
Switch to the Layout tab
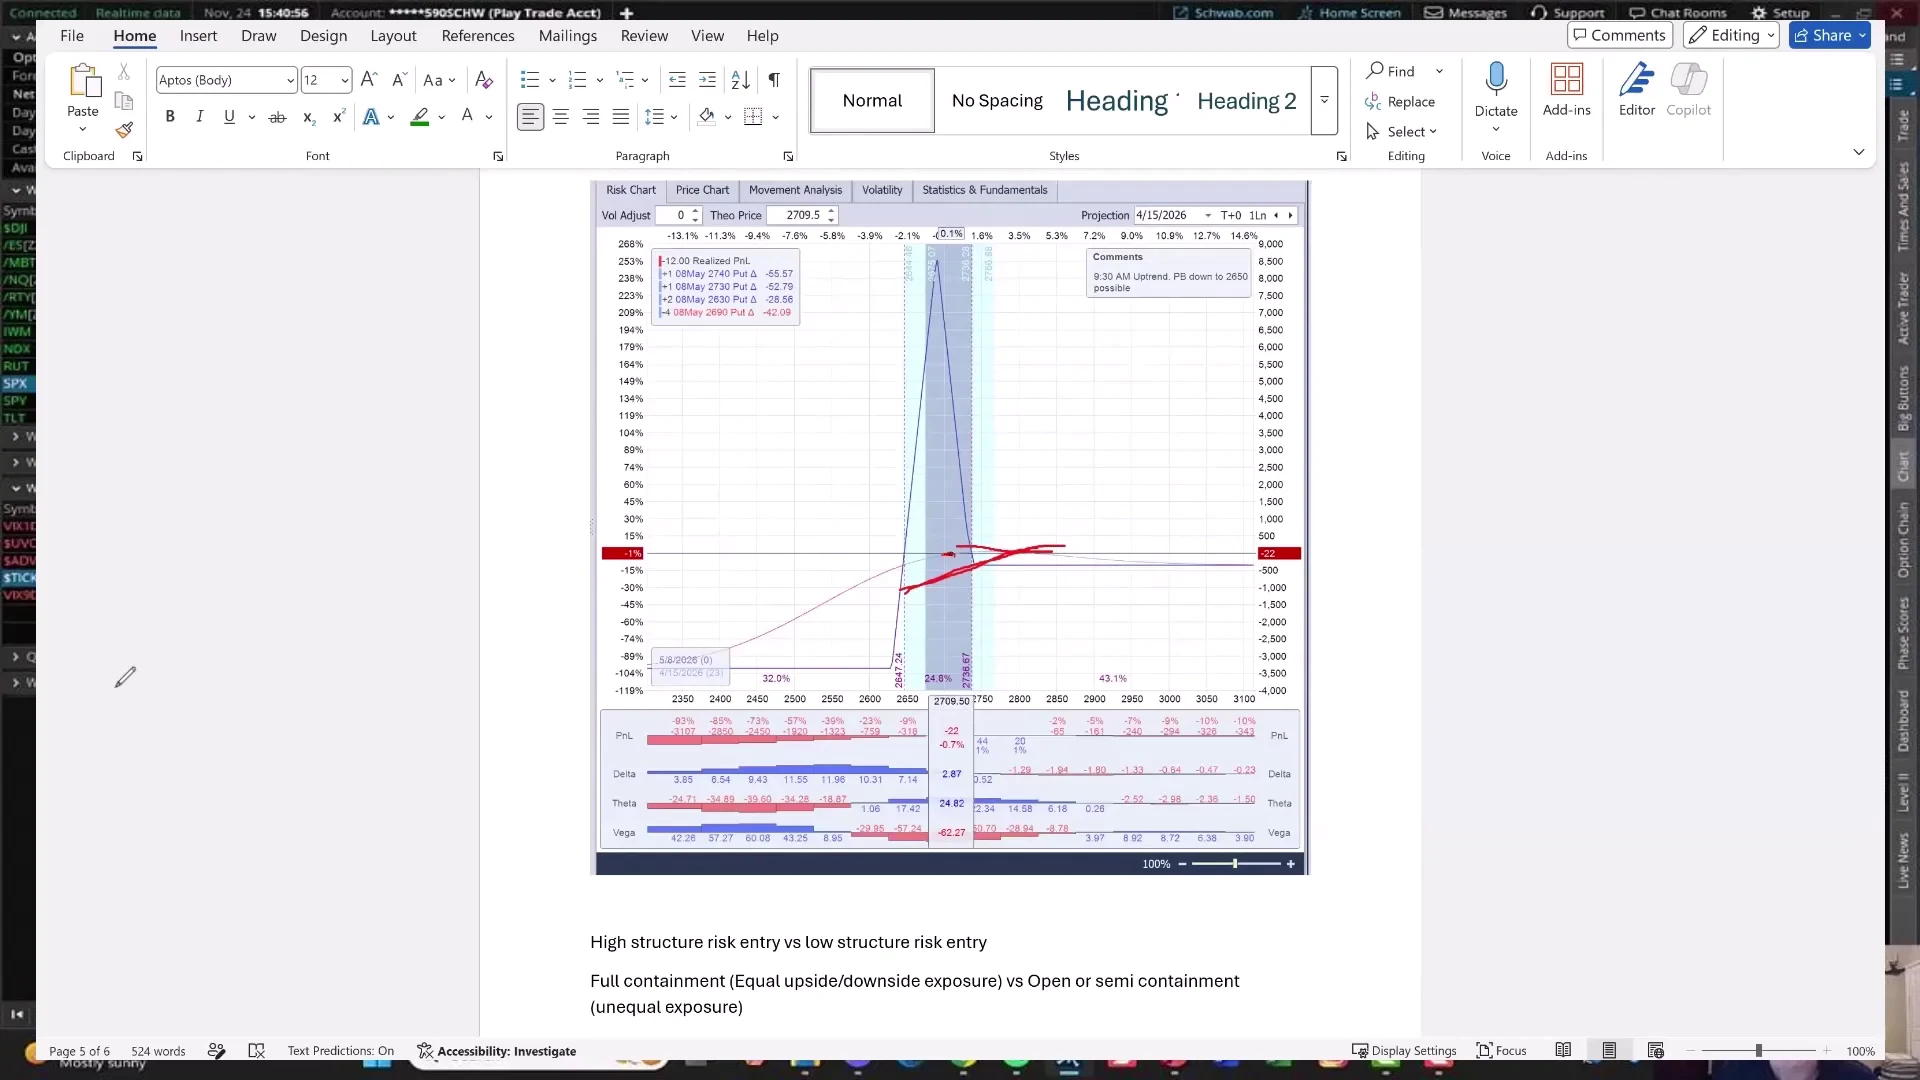pos(393,36)
